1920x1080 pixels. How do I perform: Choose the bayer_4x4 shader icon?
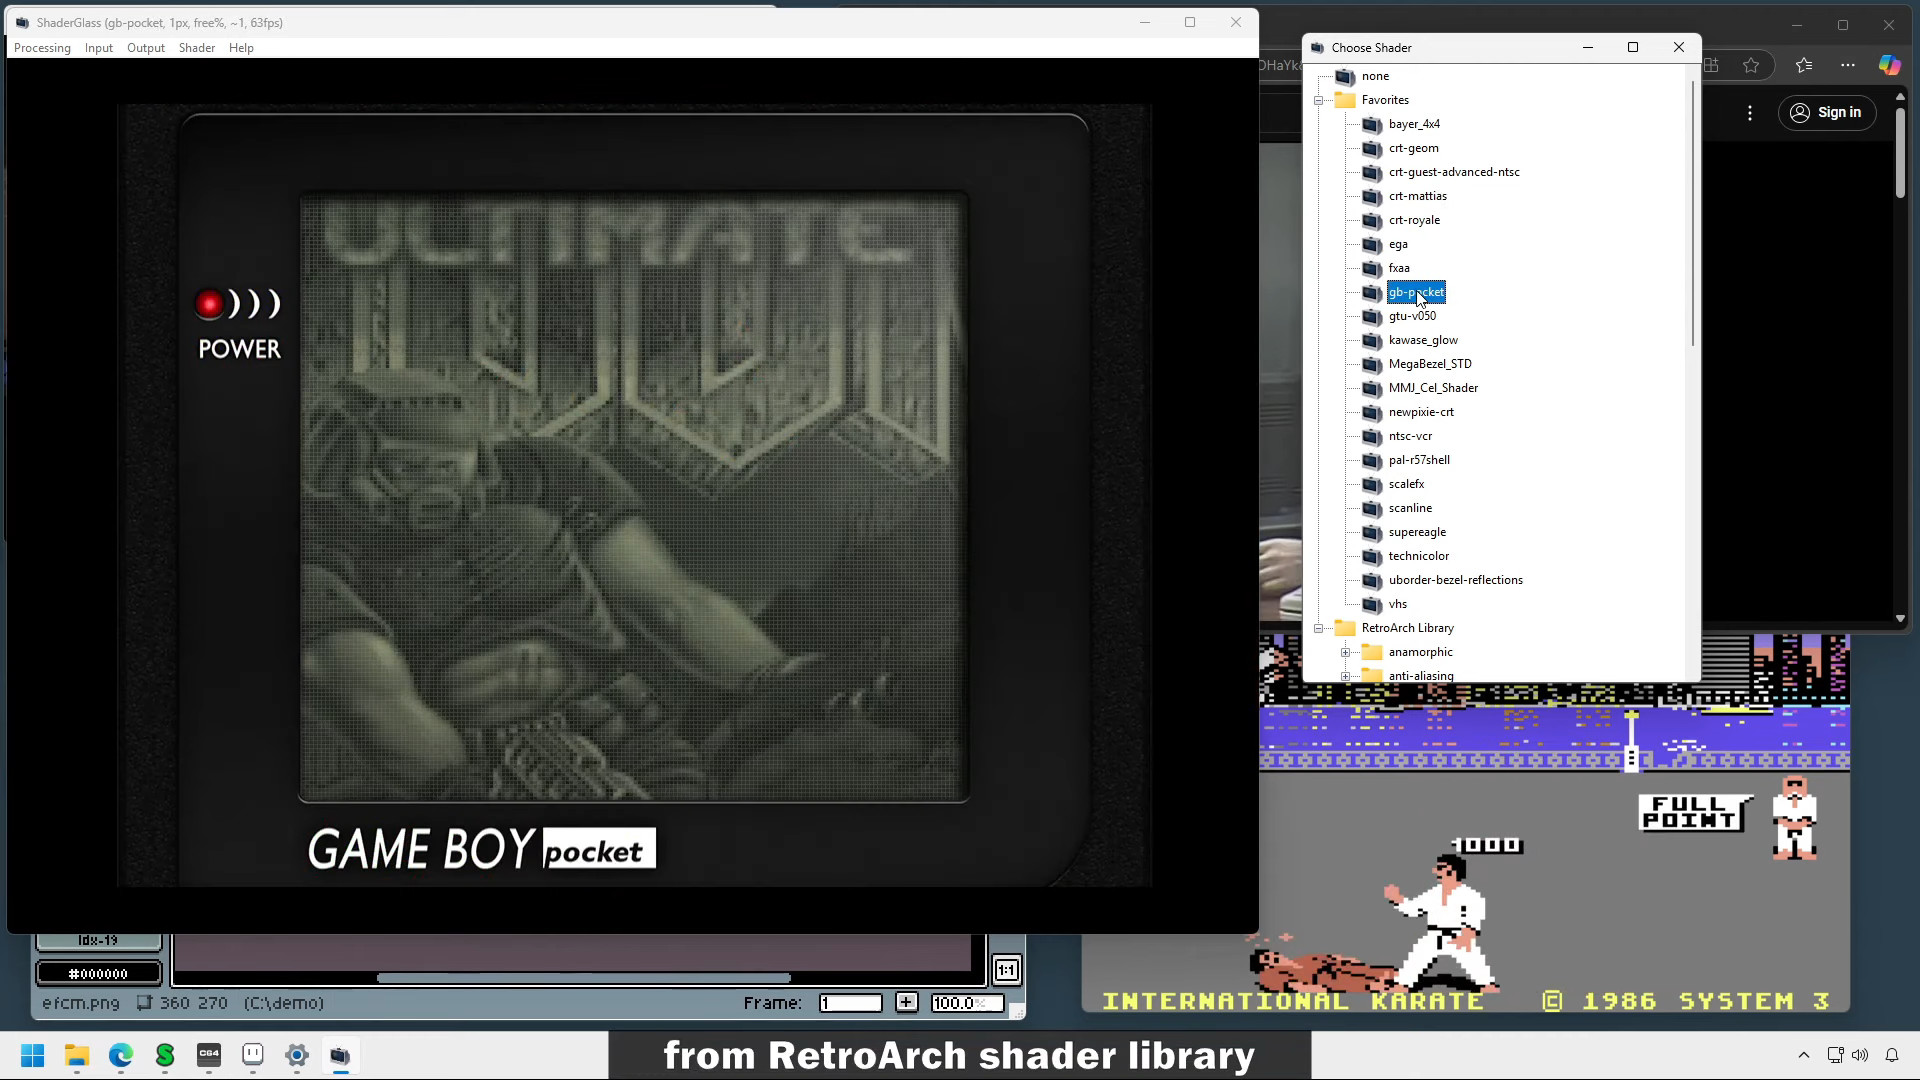1371,124
